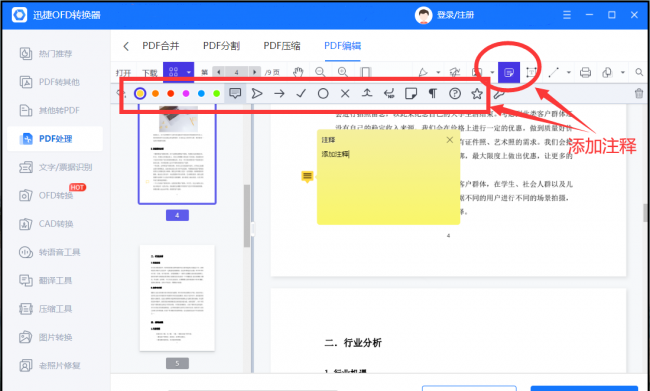The height and width of the screenshot is (391, 650).
Task: Switch to the PDF合并 tab
Action: click(161, 46)
